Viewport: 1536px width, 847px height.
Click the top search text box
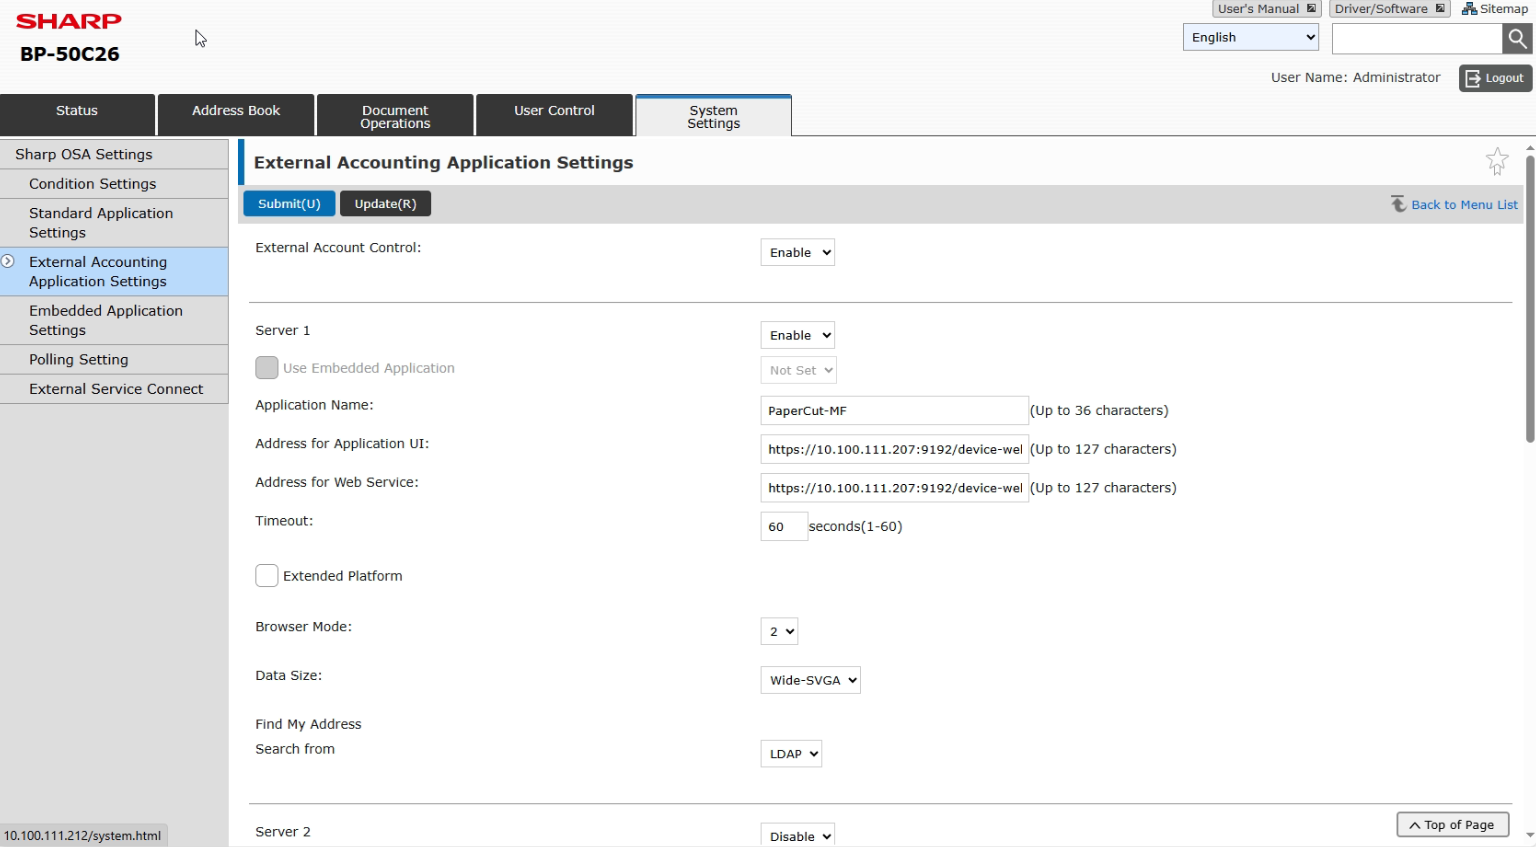(x=1417, y=38)
